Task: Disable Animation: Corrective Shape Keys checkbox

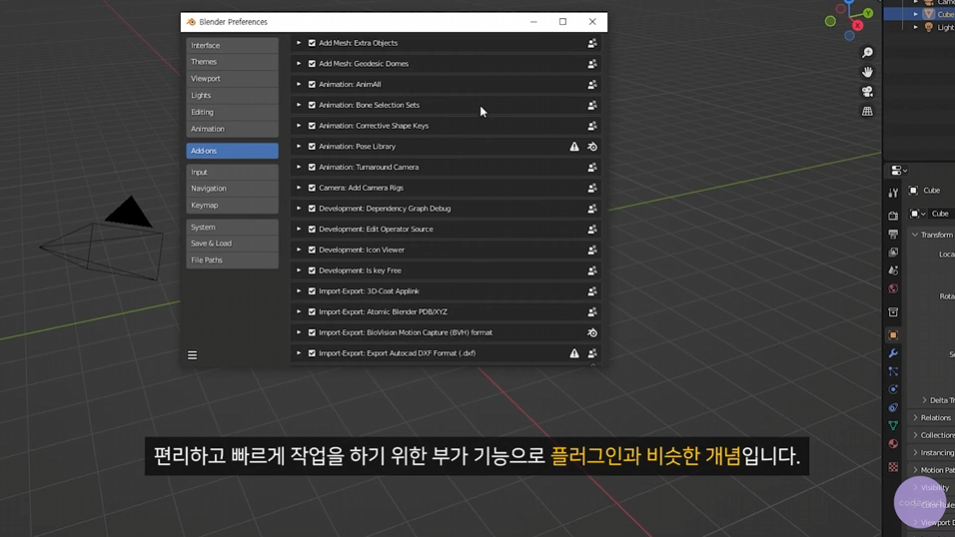Action: [312, 126]
